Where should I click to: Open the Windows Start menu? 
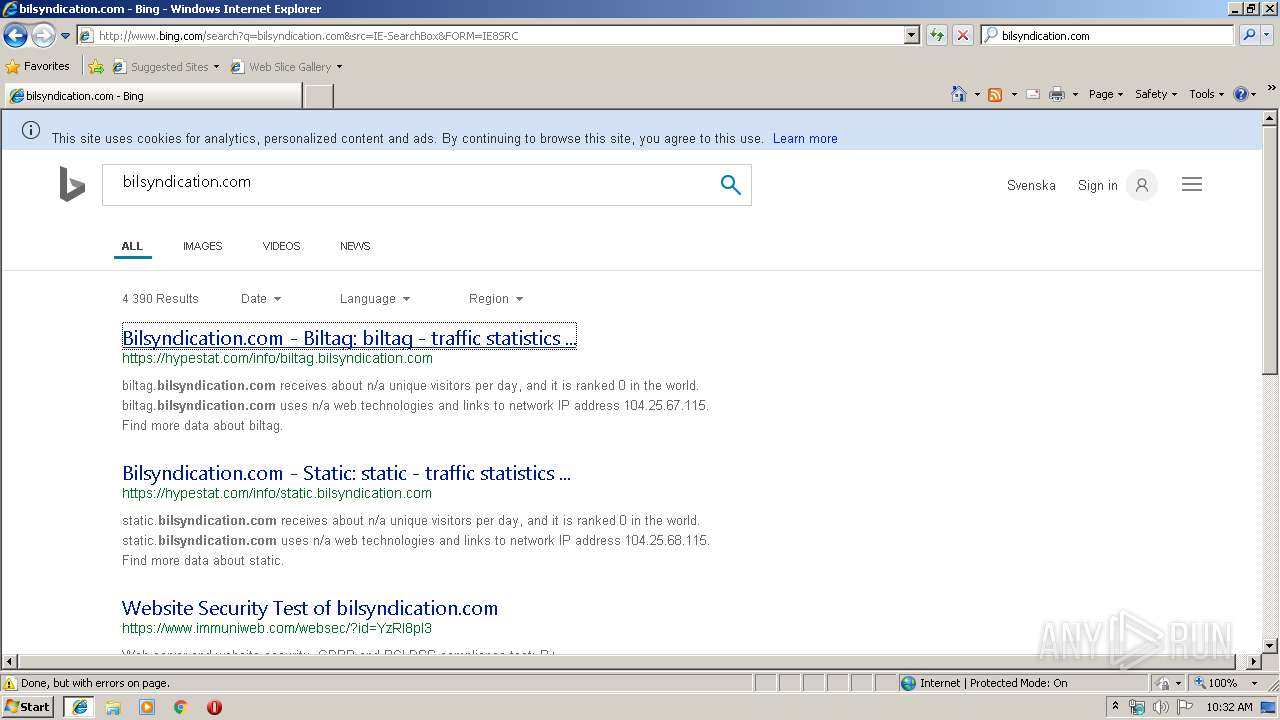pyautogui.click(x=28, y=707)
